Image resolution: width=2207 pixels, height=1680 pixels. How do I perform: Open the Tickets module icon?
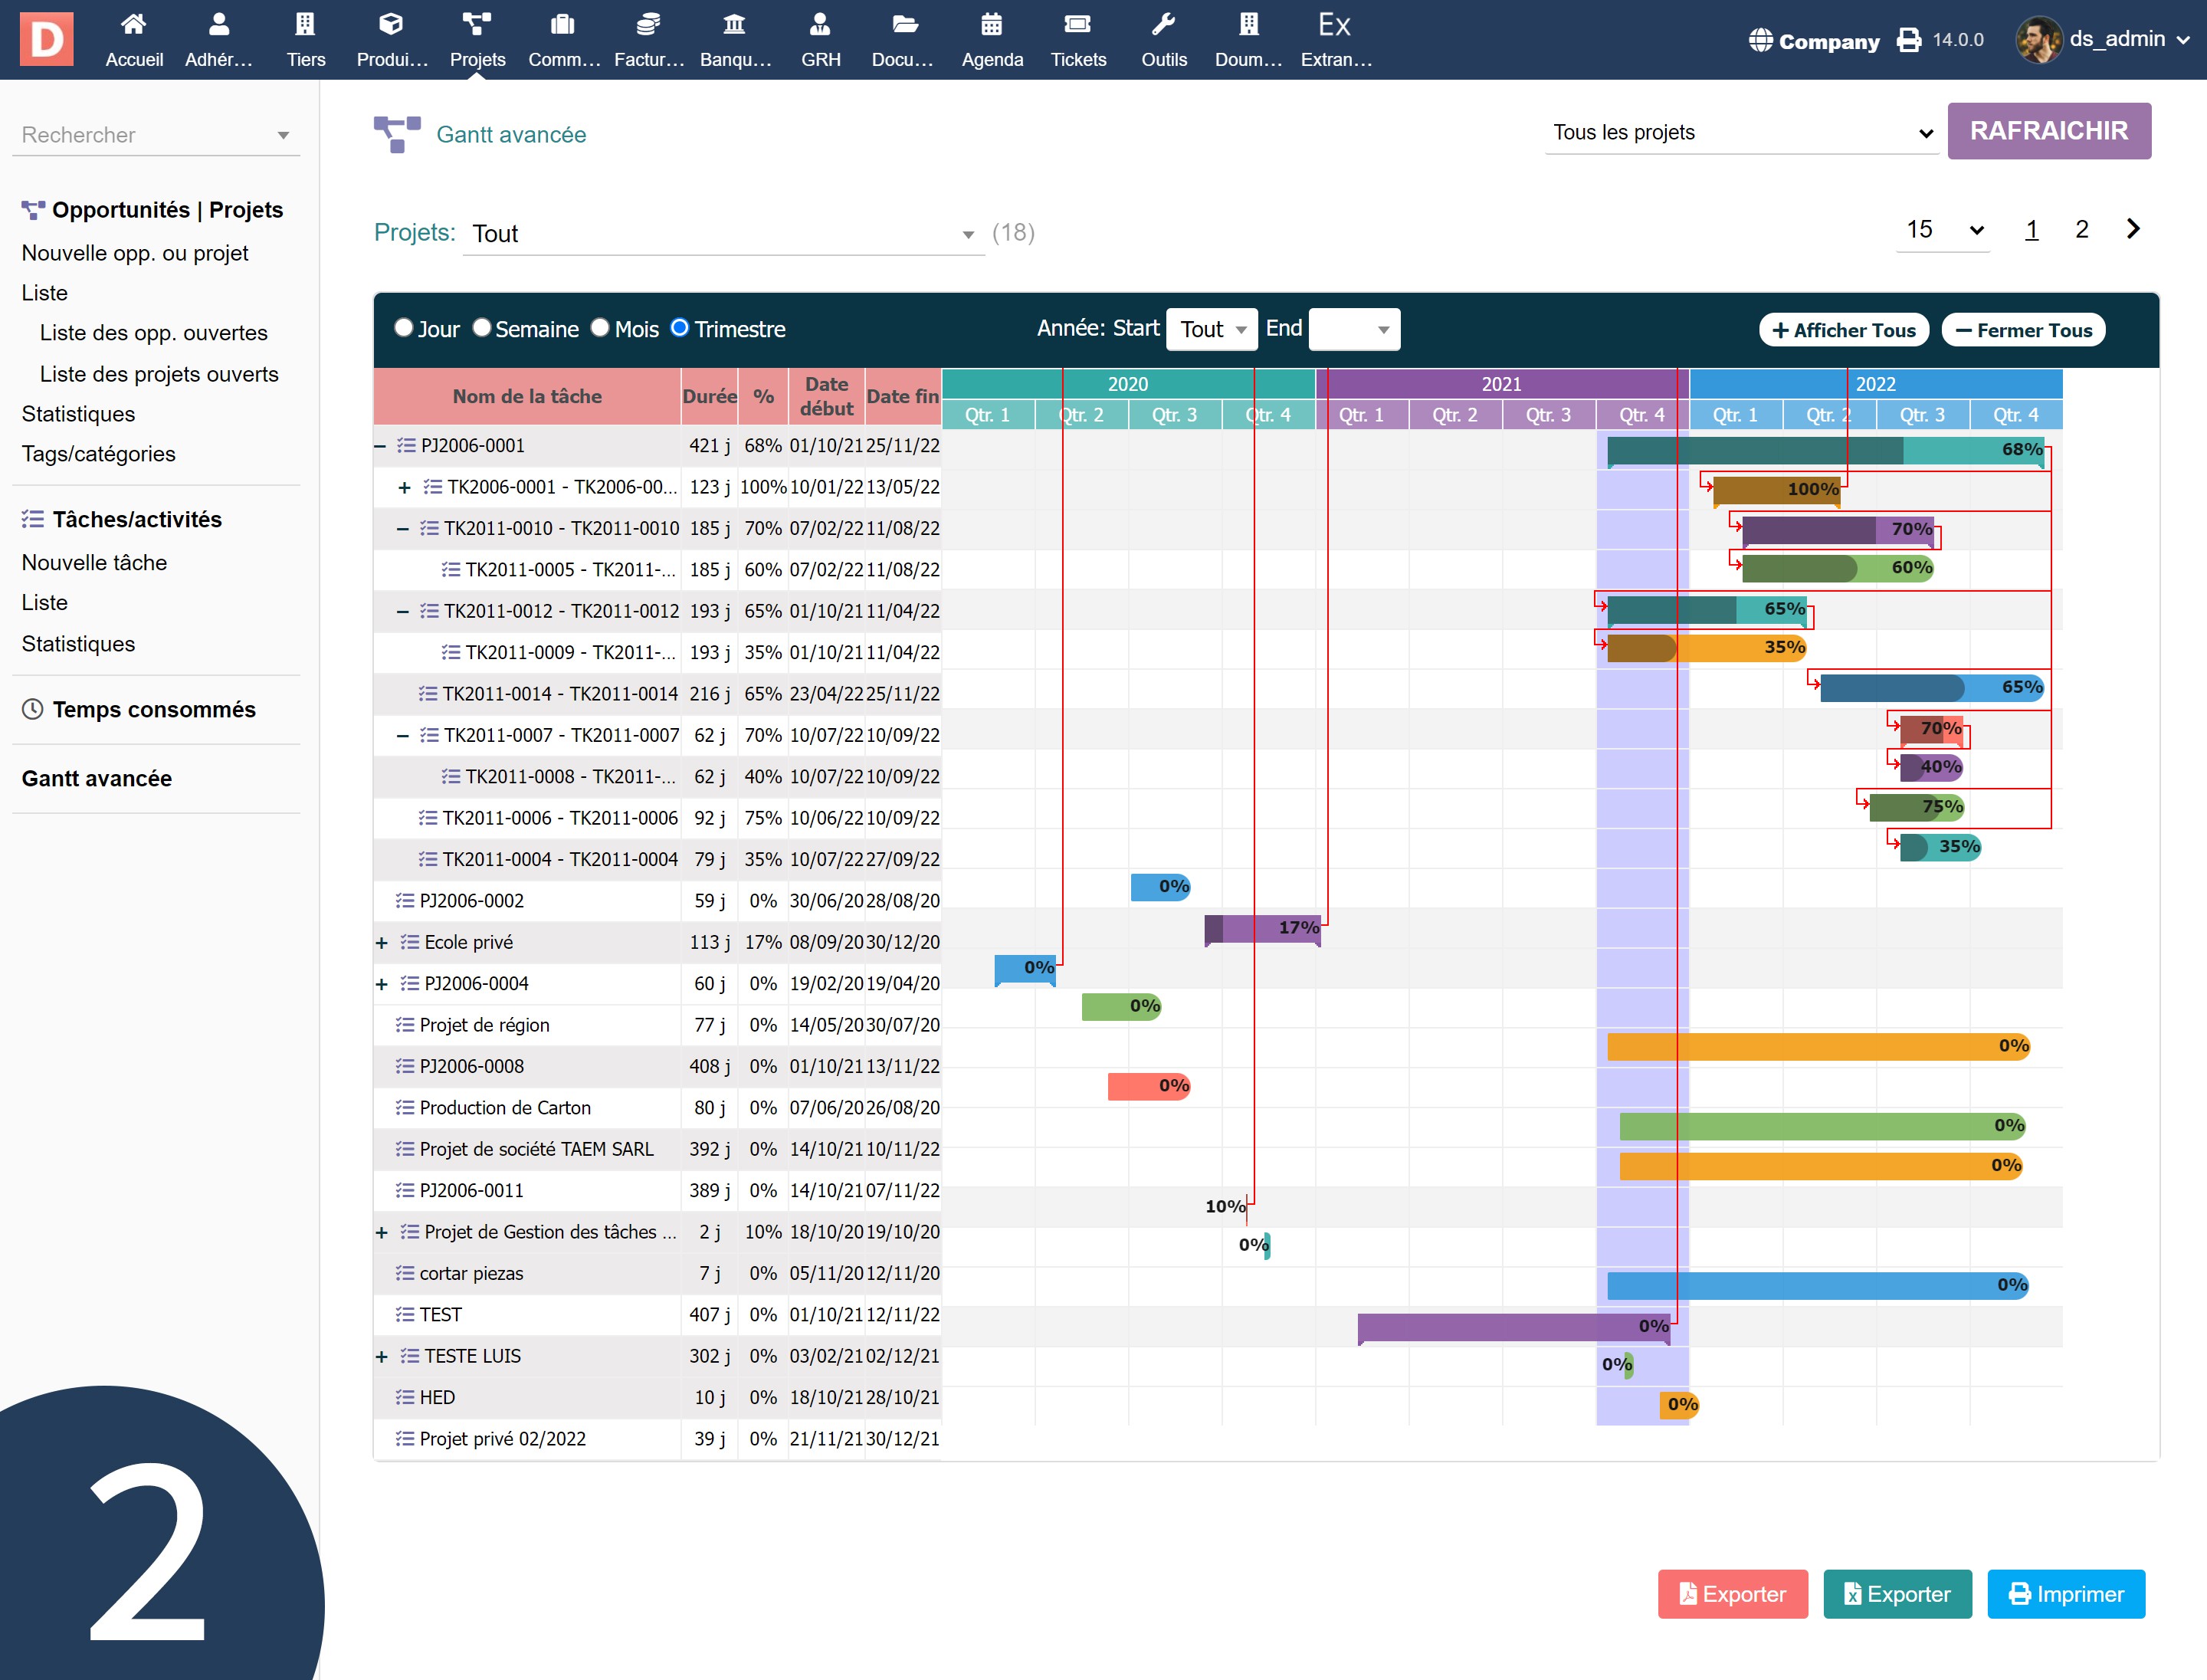(x=1077, y=25)
